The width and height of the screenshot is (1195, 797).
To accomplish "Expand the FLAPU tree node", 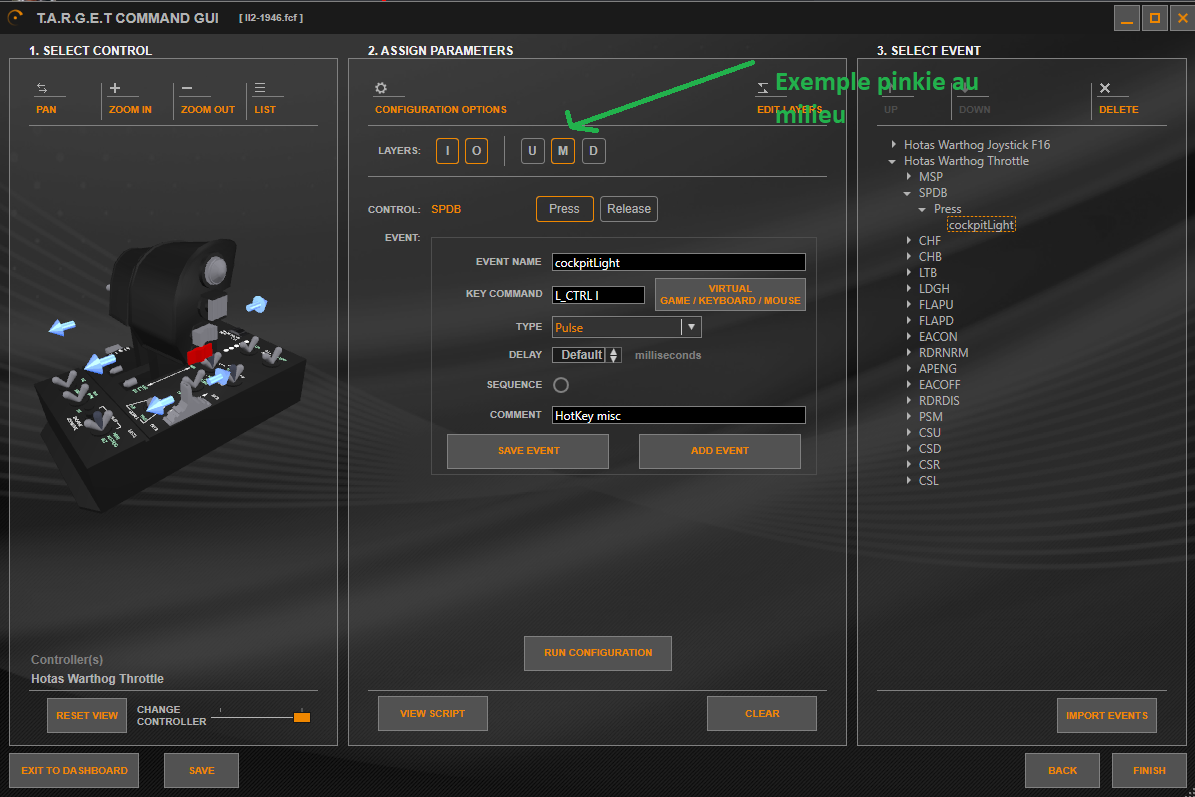I will (x=908, y=305).
